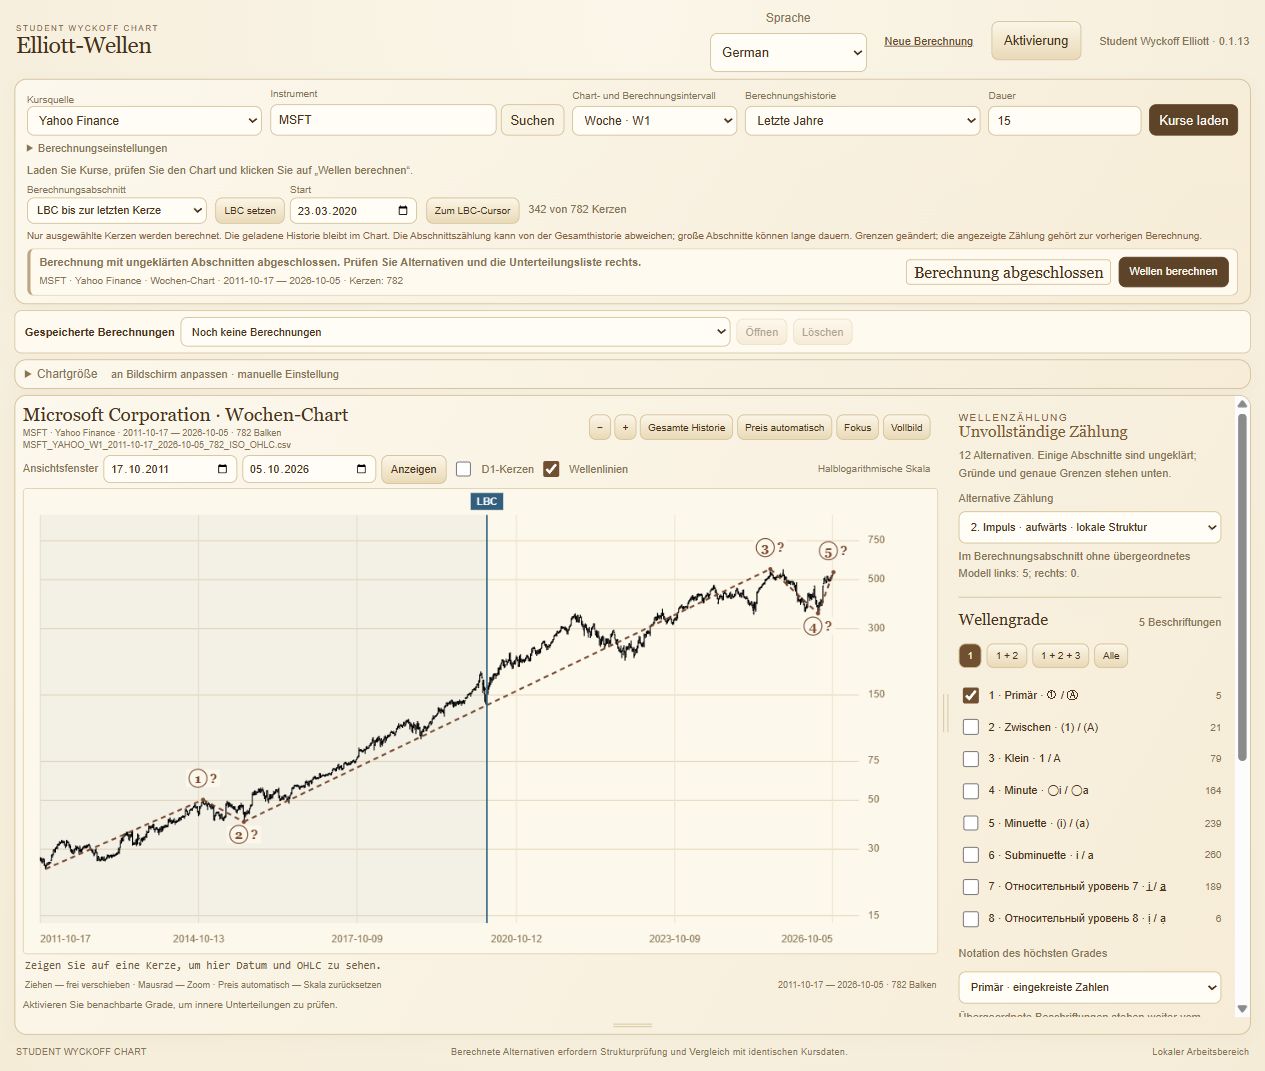
Task: Expand the Berechnungseinstellungen section
Action: point(97,148)
